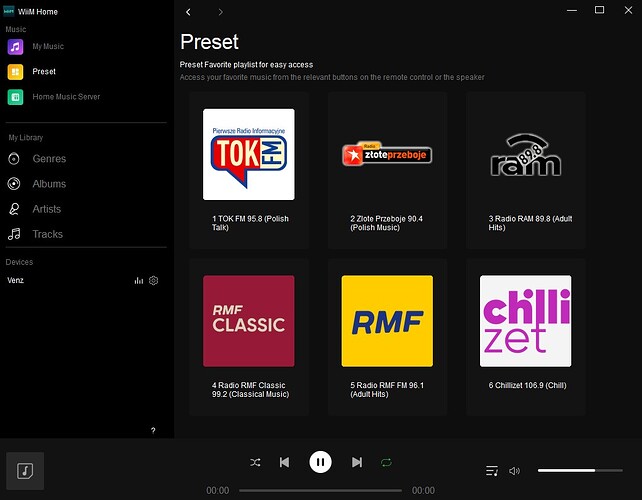Click '1 TOK FM 95.8 (Polish Talk)' label
This screenshot has height=500, width=642.
[x=250, y=223]
